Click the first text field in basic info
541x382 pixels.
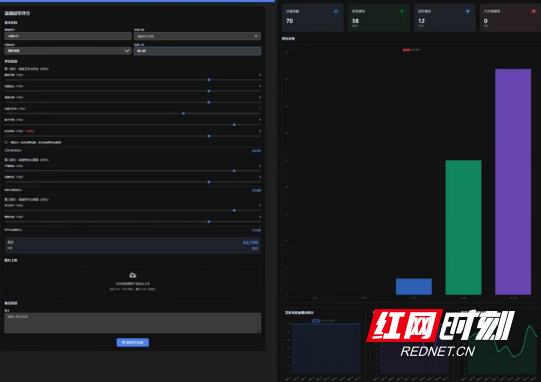(68, 36)
